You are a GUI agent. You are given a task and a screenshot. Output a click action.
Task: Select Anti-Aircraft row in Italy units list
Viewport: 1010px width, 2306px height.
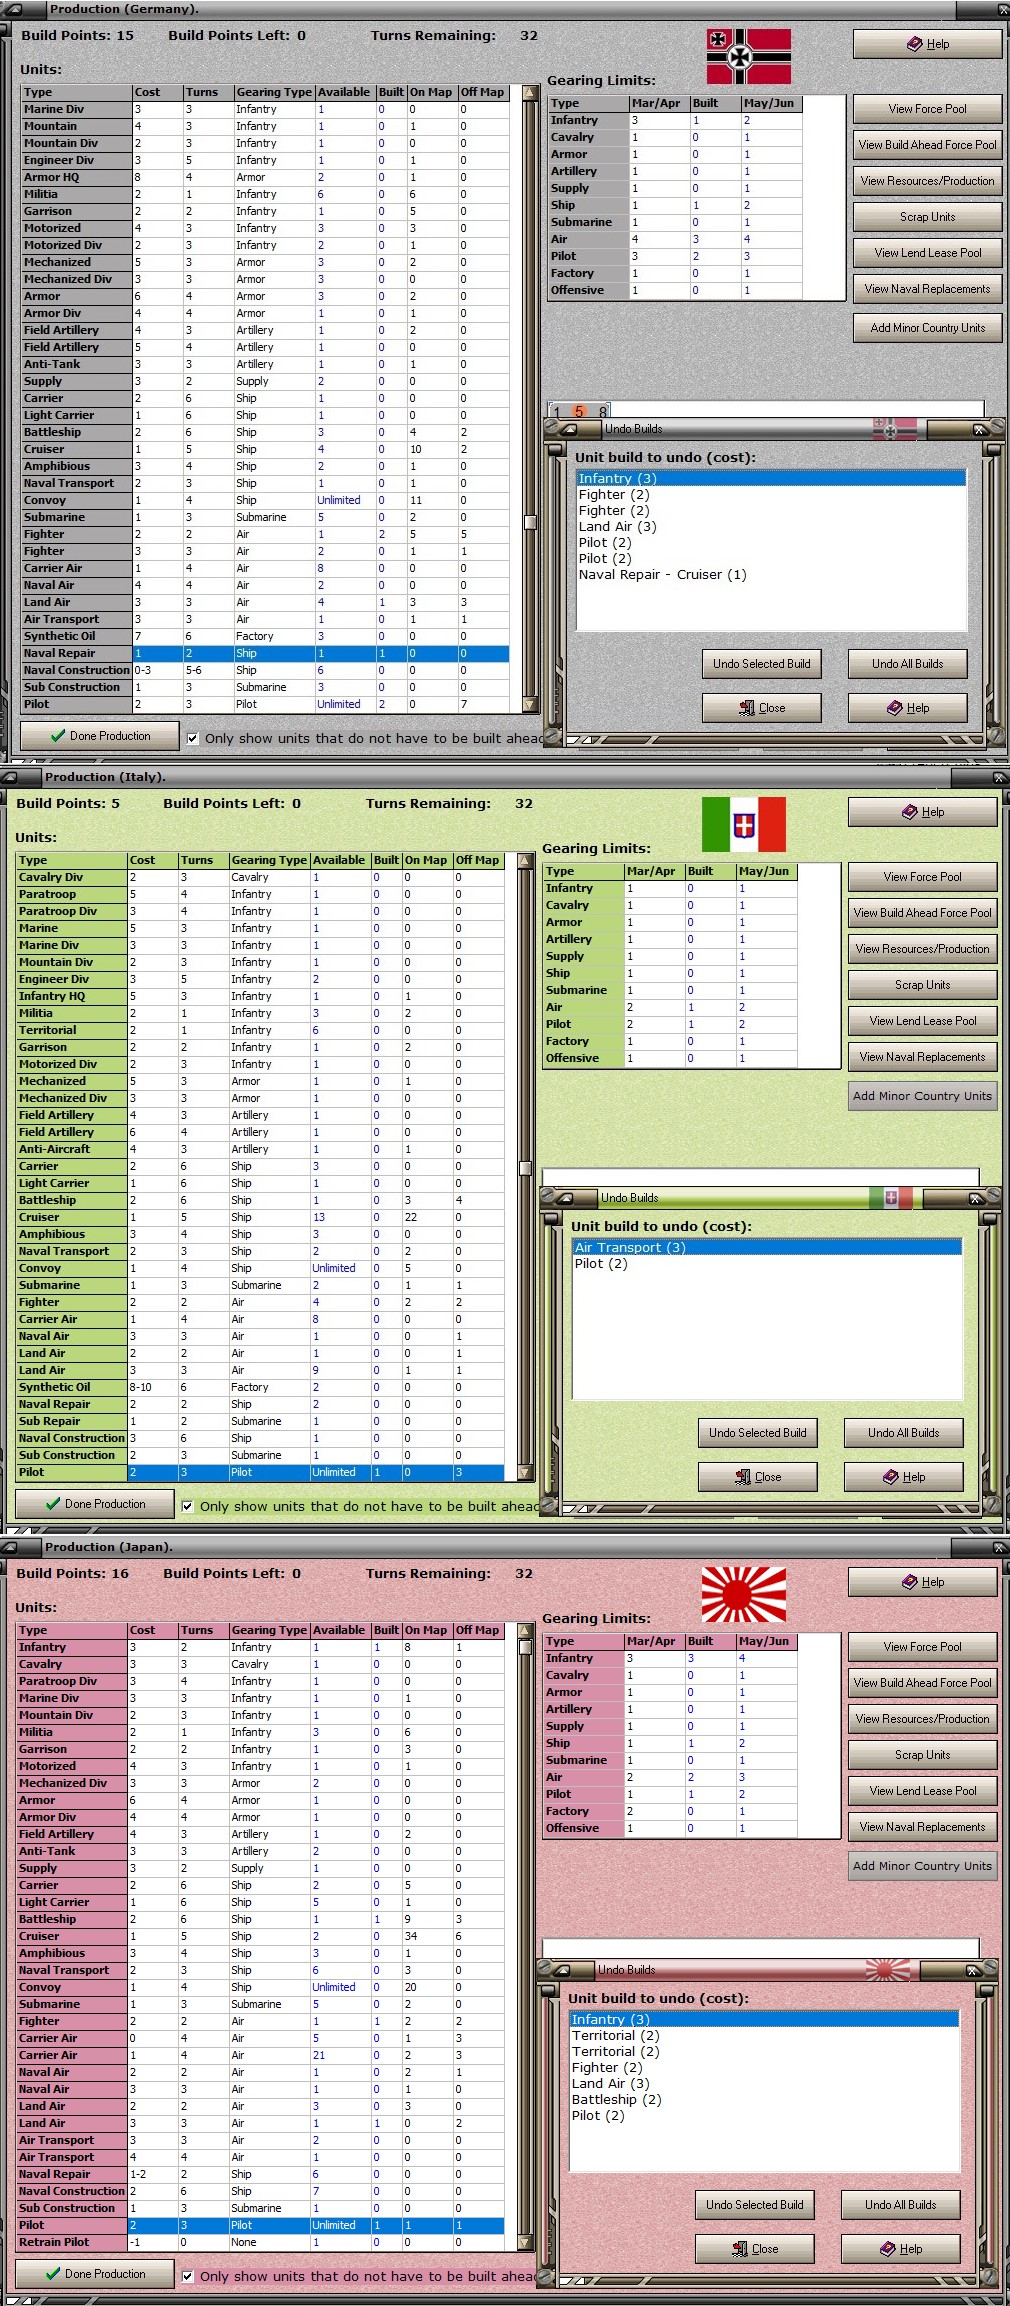point(260,1149)
